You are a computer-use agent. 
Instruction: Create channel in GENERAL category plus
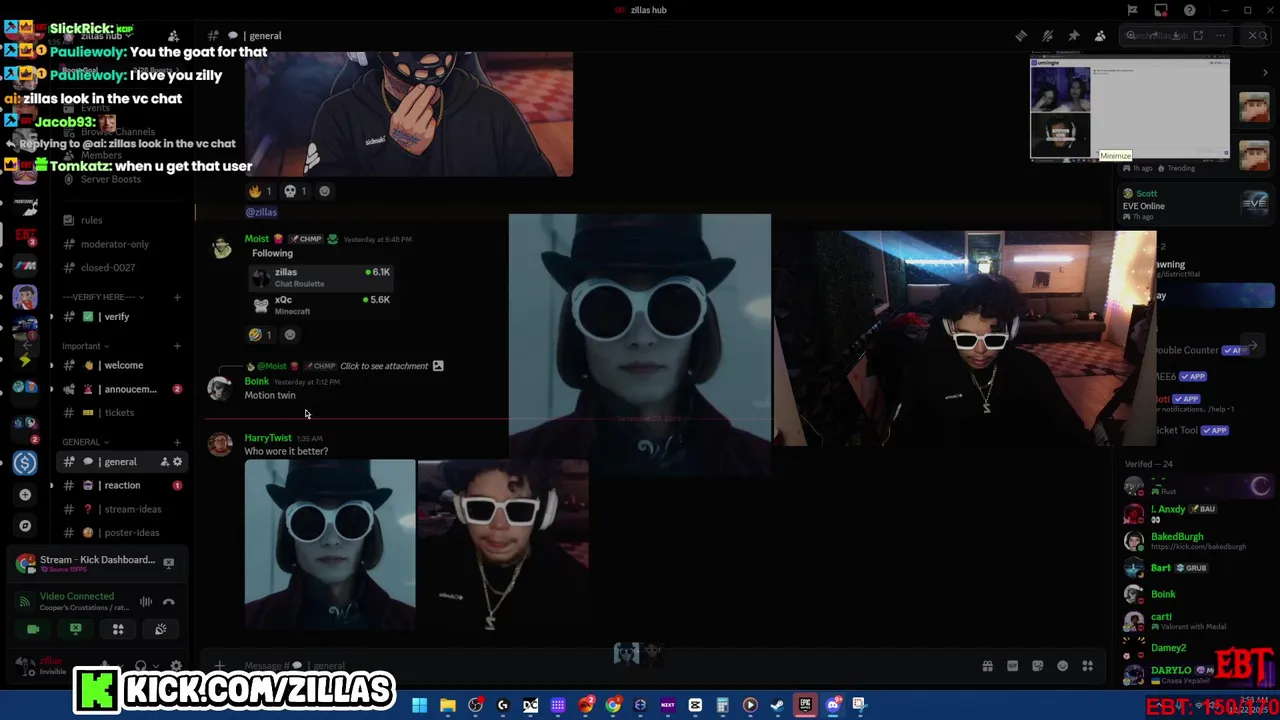pos(177,442)
